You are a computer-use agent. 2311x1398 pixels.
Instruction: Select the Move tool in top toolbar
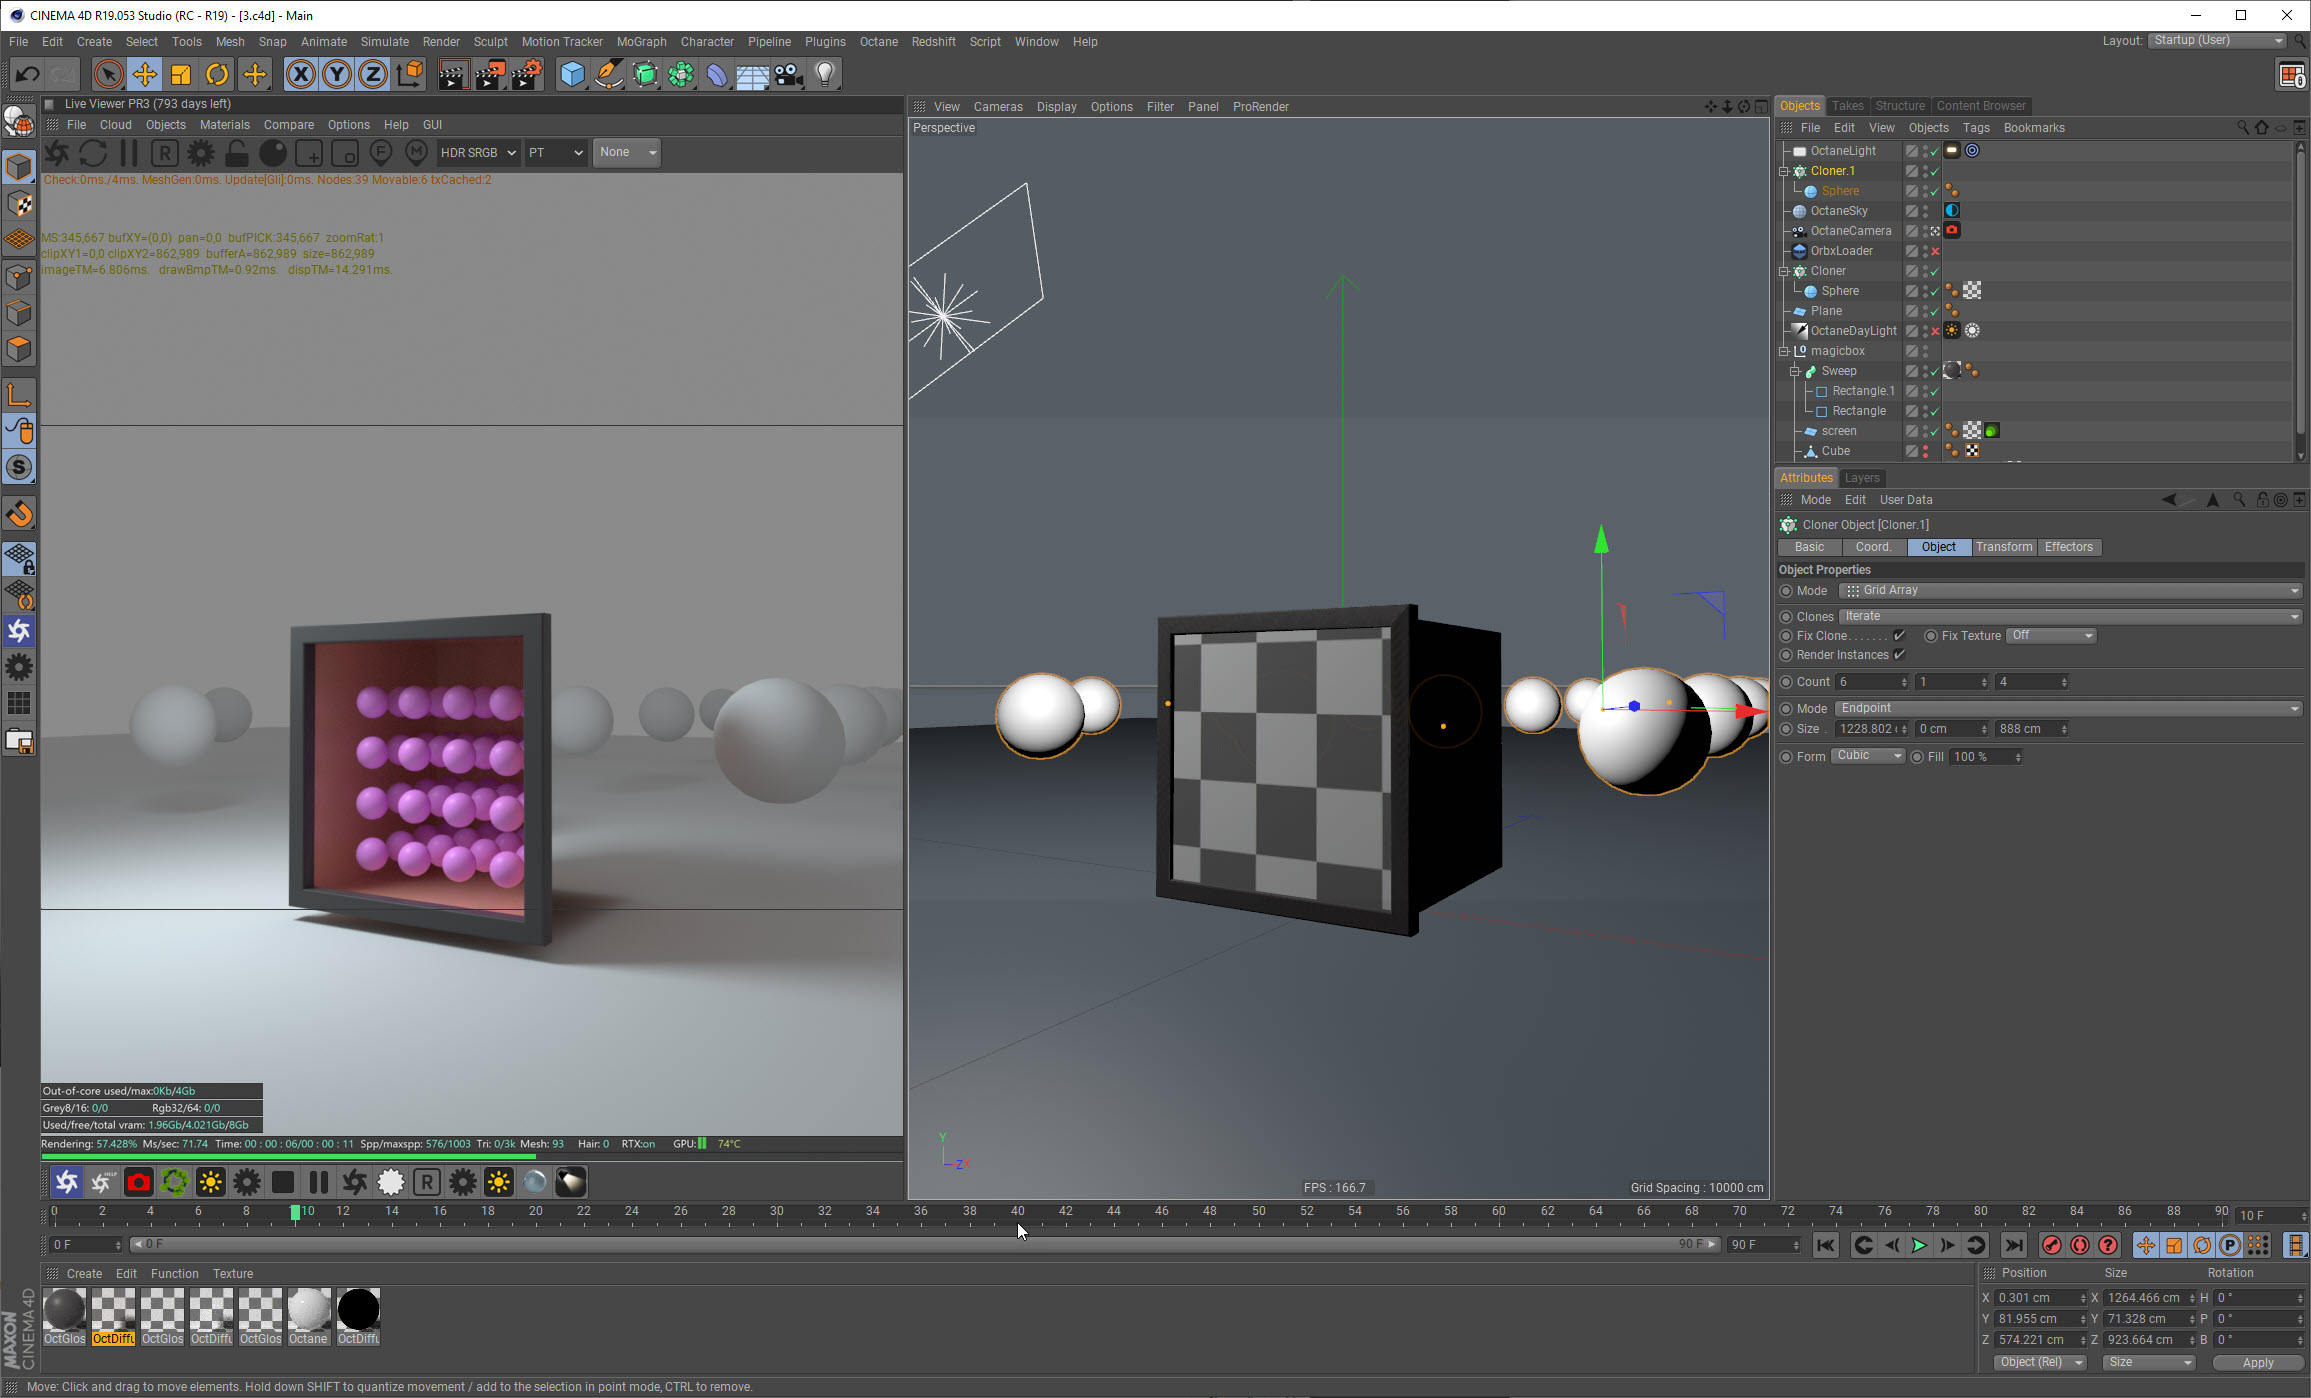[145, 74]
